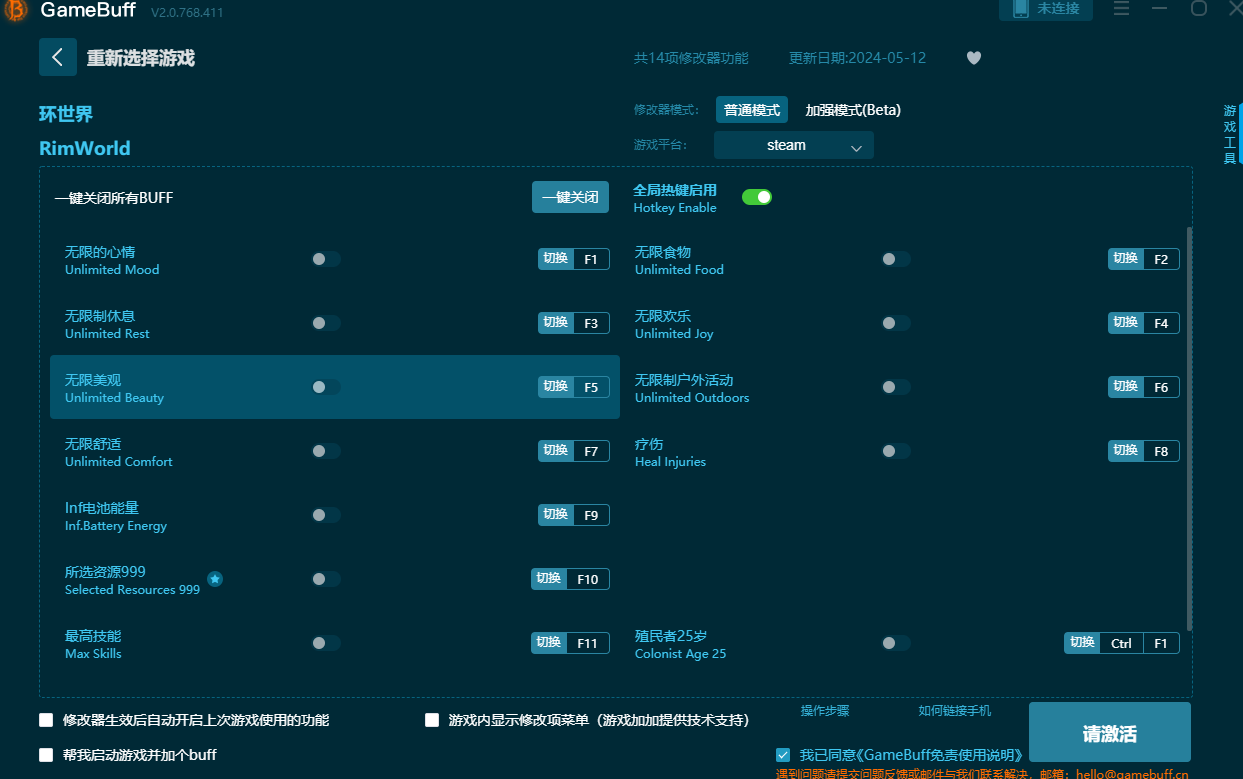
Task: Disable the global Hotkey Enable switch
Action: click(x=757, y=197)
